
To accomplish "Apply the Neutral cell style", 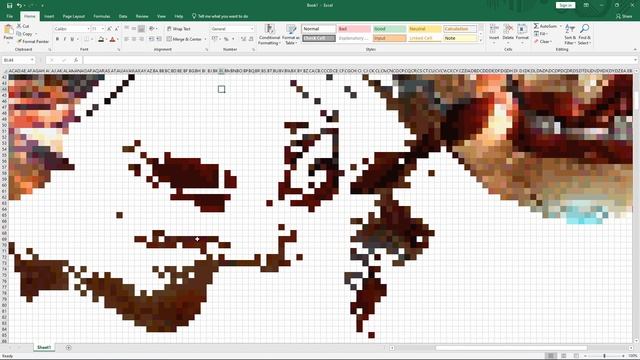I will (424, 29).
